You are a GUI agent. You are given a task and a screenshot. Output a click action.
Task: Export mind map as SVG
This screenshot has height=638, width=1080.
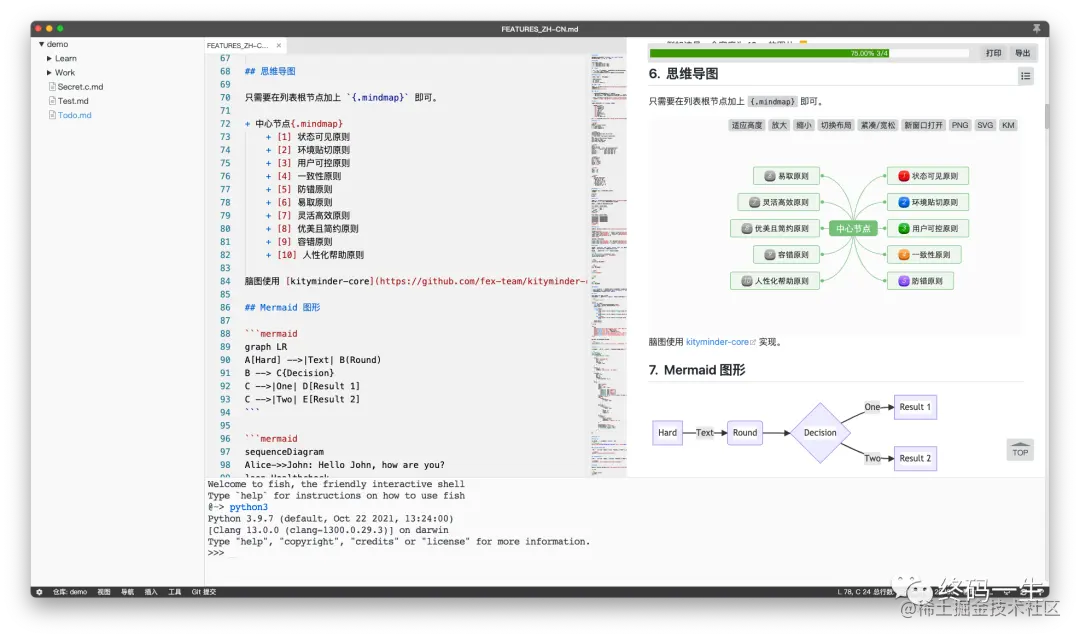coord(985,125)
